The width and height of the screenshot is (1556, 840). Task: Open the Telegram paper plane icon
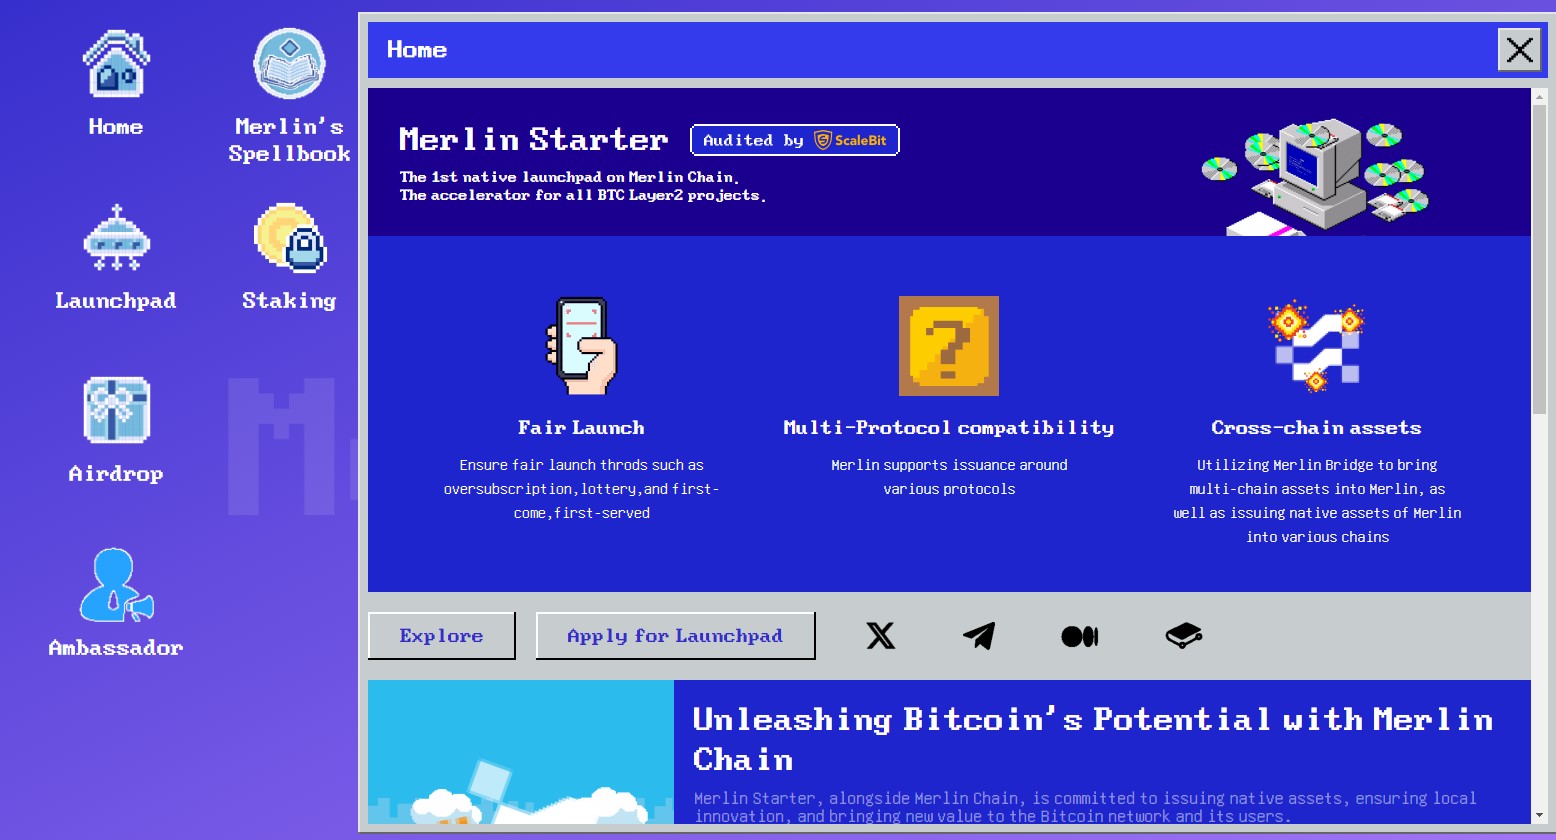pos(979,636)
